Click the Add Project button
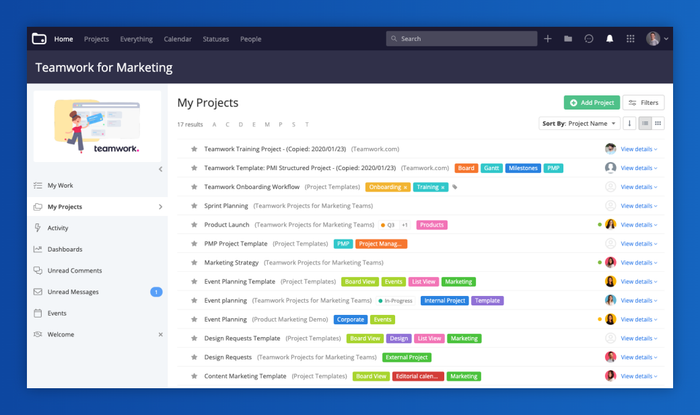Viewport: 700px width, 415px height. click(592, 103)
